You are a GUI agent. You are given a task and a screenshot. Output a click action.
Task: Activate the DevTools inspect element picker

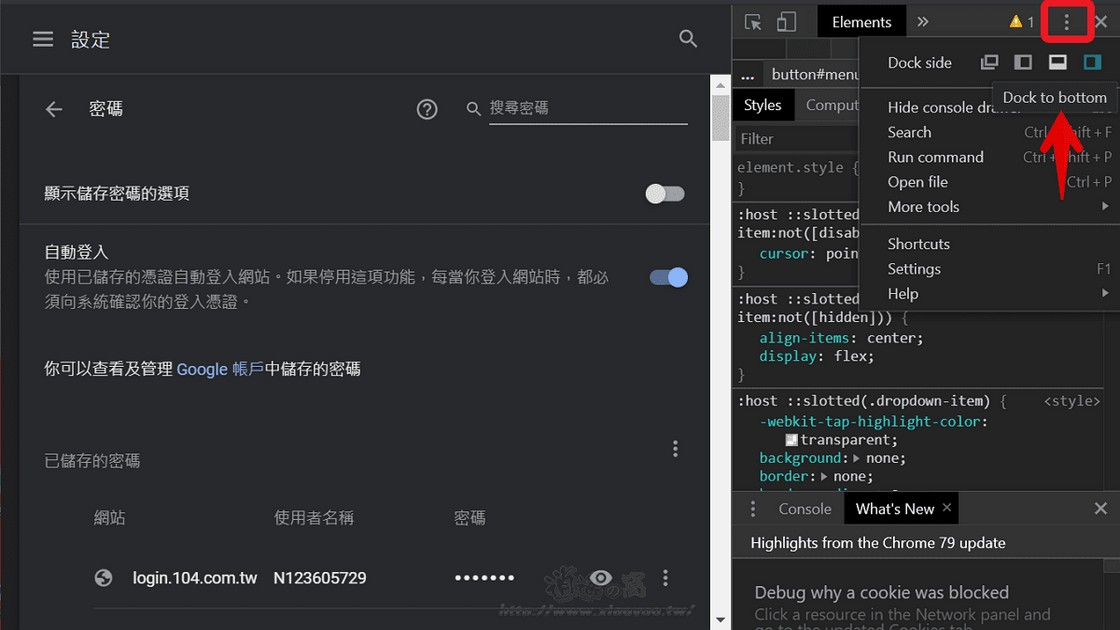click(753, 22)
